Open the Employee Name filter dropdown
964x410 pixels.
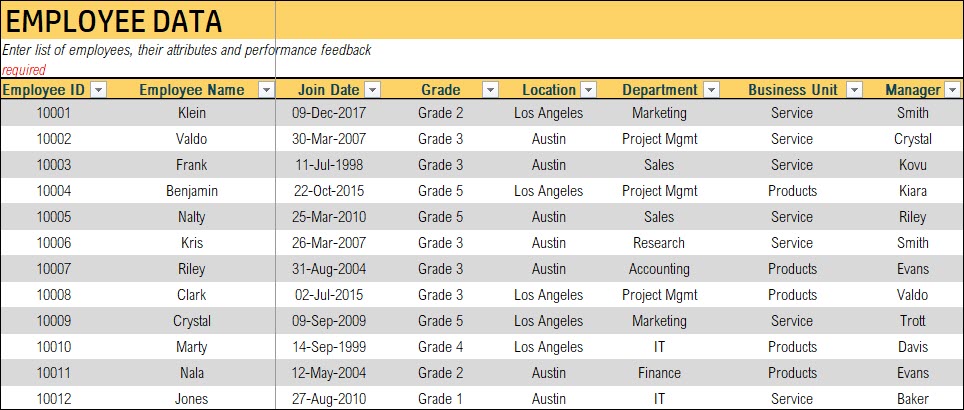[266, 90]
